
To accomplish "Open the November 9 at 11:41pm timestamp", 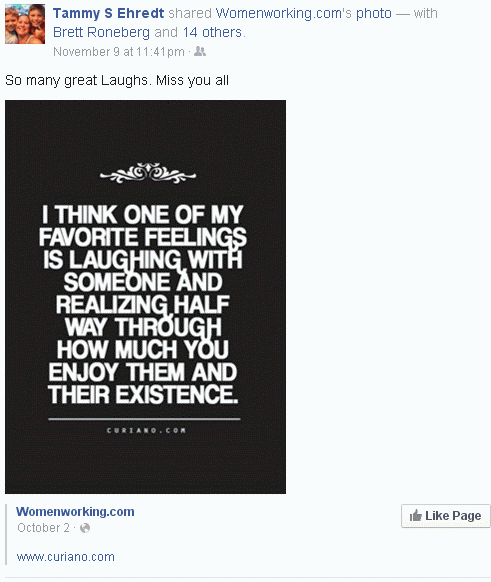I will [119, 52].
